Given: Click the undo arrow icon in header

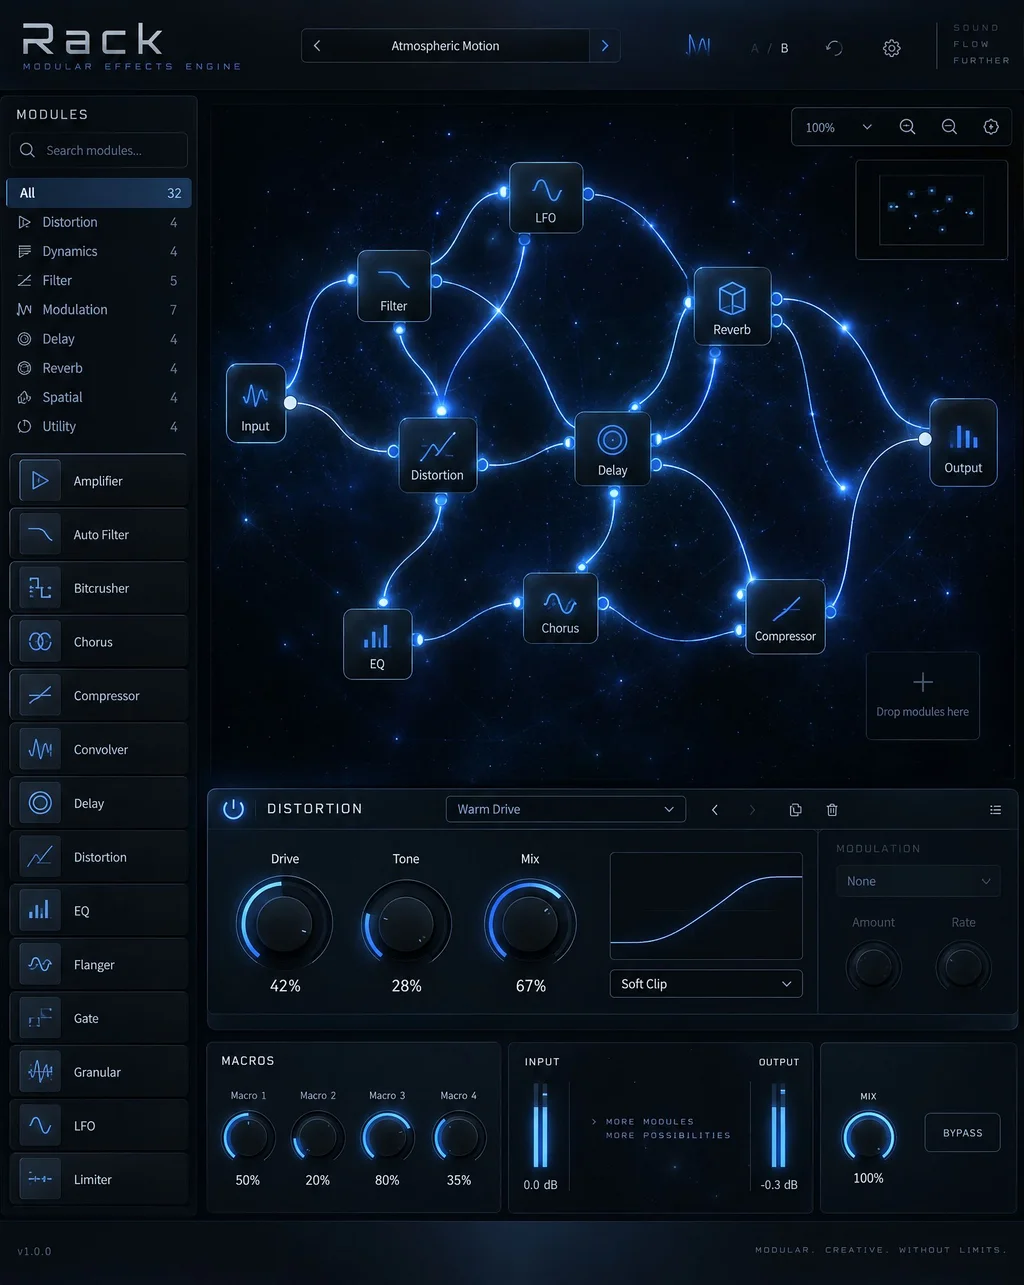Looking at the screenshot, I should (x=834, y=48).
